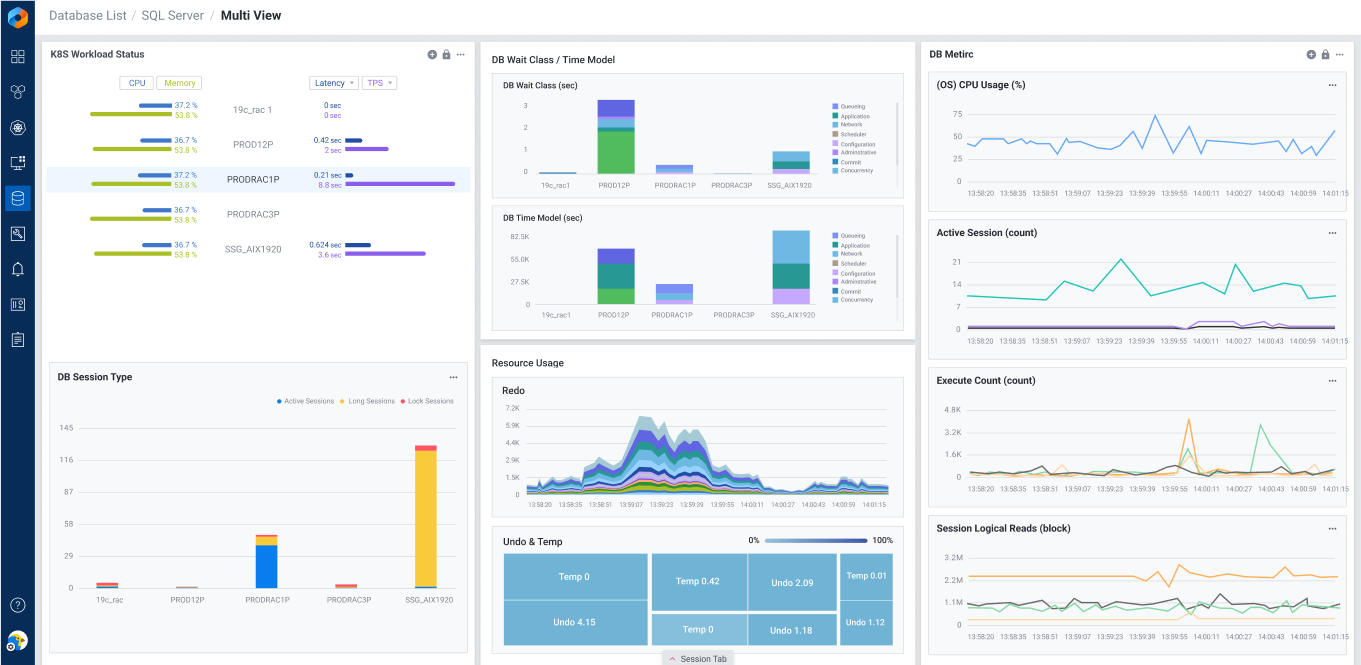Screen dimensions: 1361x665
Task: Toggle Lock Sessions legend in DB Session Type
Action: (427, 401)
